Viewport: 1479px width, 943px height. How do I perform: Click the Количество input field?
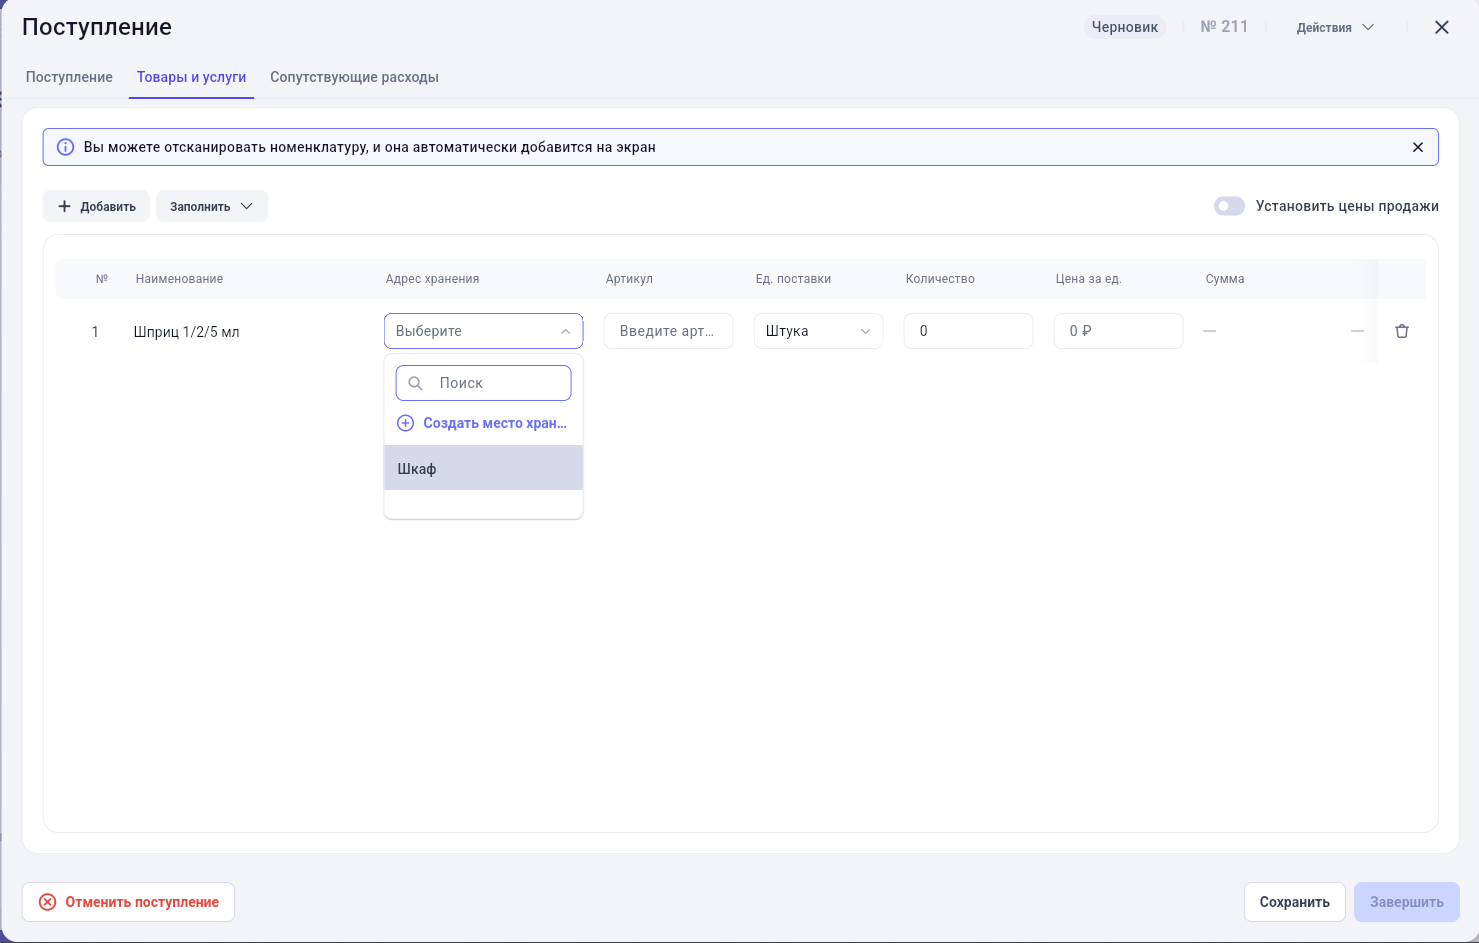[x=968, y=331]
